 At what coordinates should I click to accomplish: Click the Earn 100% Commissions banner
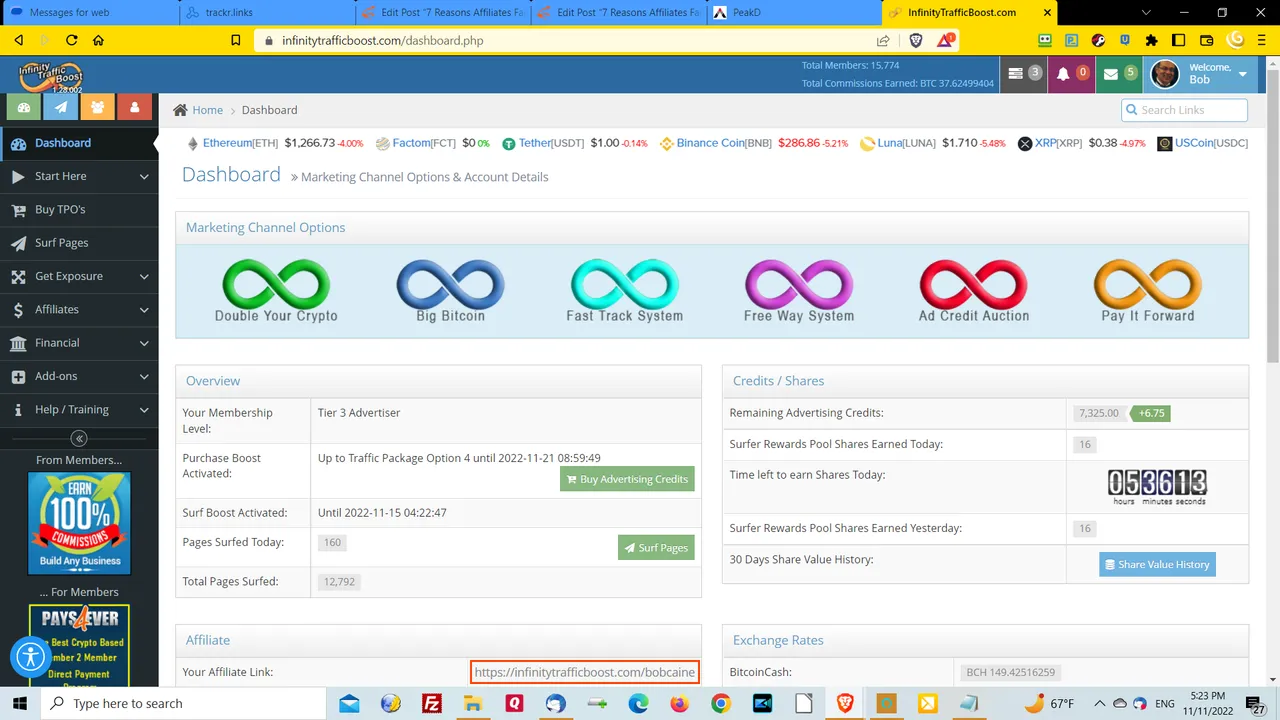coord(79,523)
